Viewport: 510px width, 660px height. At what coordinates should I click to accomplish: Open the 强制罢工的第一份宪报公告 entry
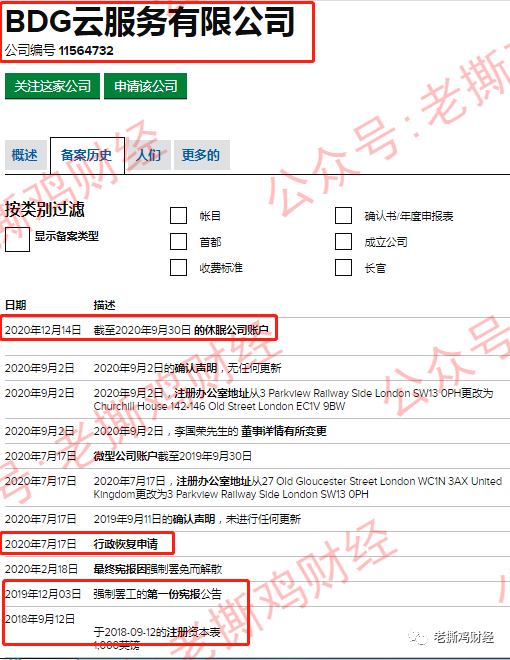[x=157, y=594]
